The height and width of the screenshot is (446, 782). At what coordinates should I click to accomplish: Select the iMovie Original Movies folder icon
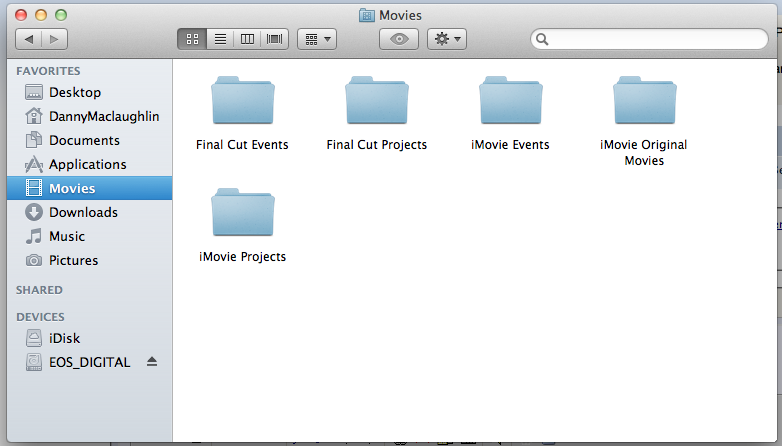pos(644,100)
